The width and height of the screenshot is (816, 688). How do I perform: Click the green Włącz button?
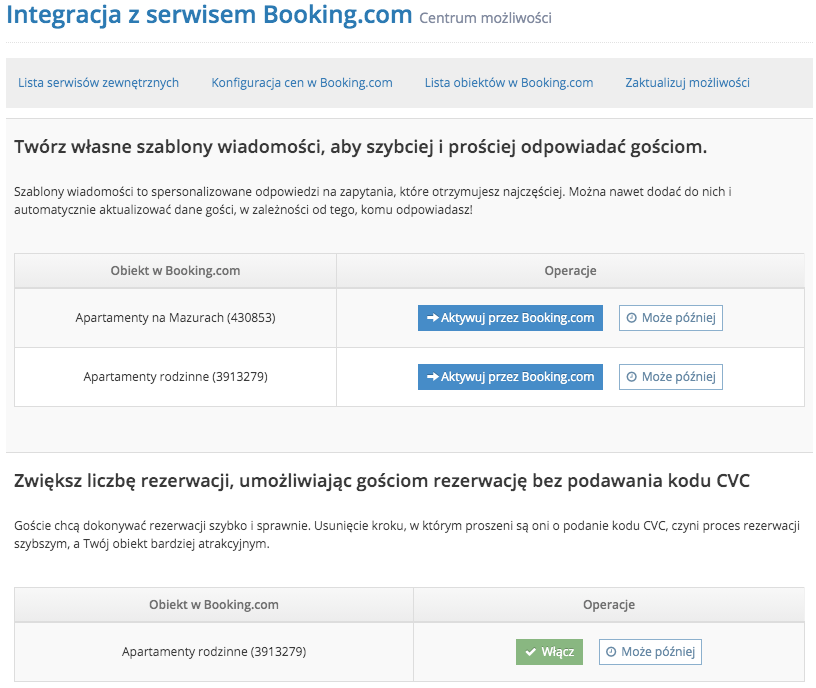pos(550,652)
